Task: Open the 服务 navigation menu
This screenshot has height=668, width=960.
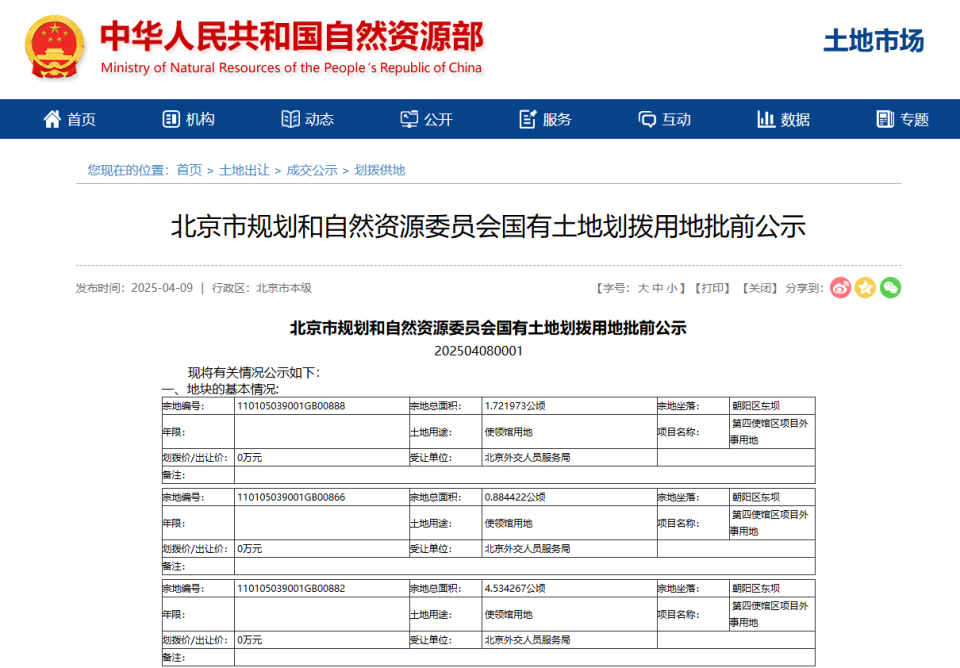Action: coord(557,119)
